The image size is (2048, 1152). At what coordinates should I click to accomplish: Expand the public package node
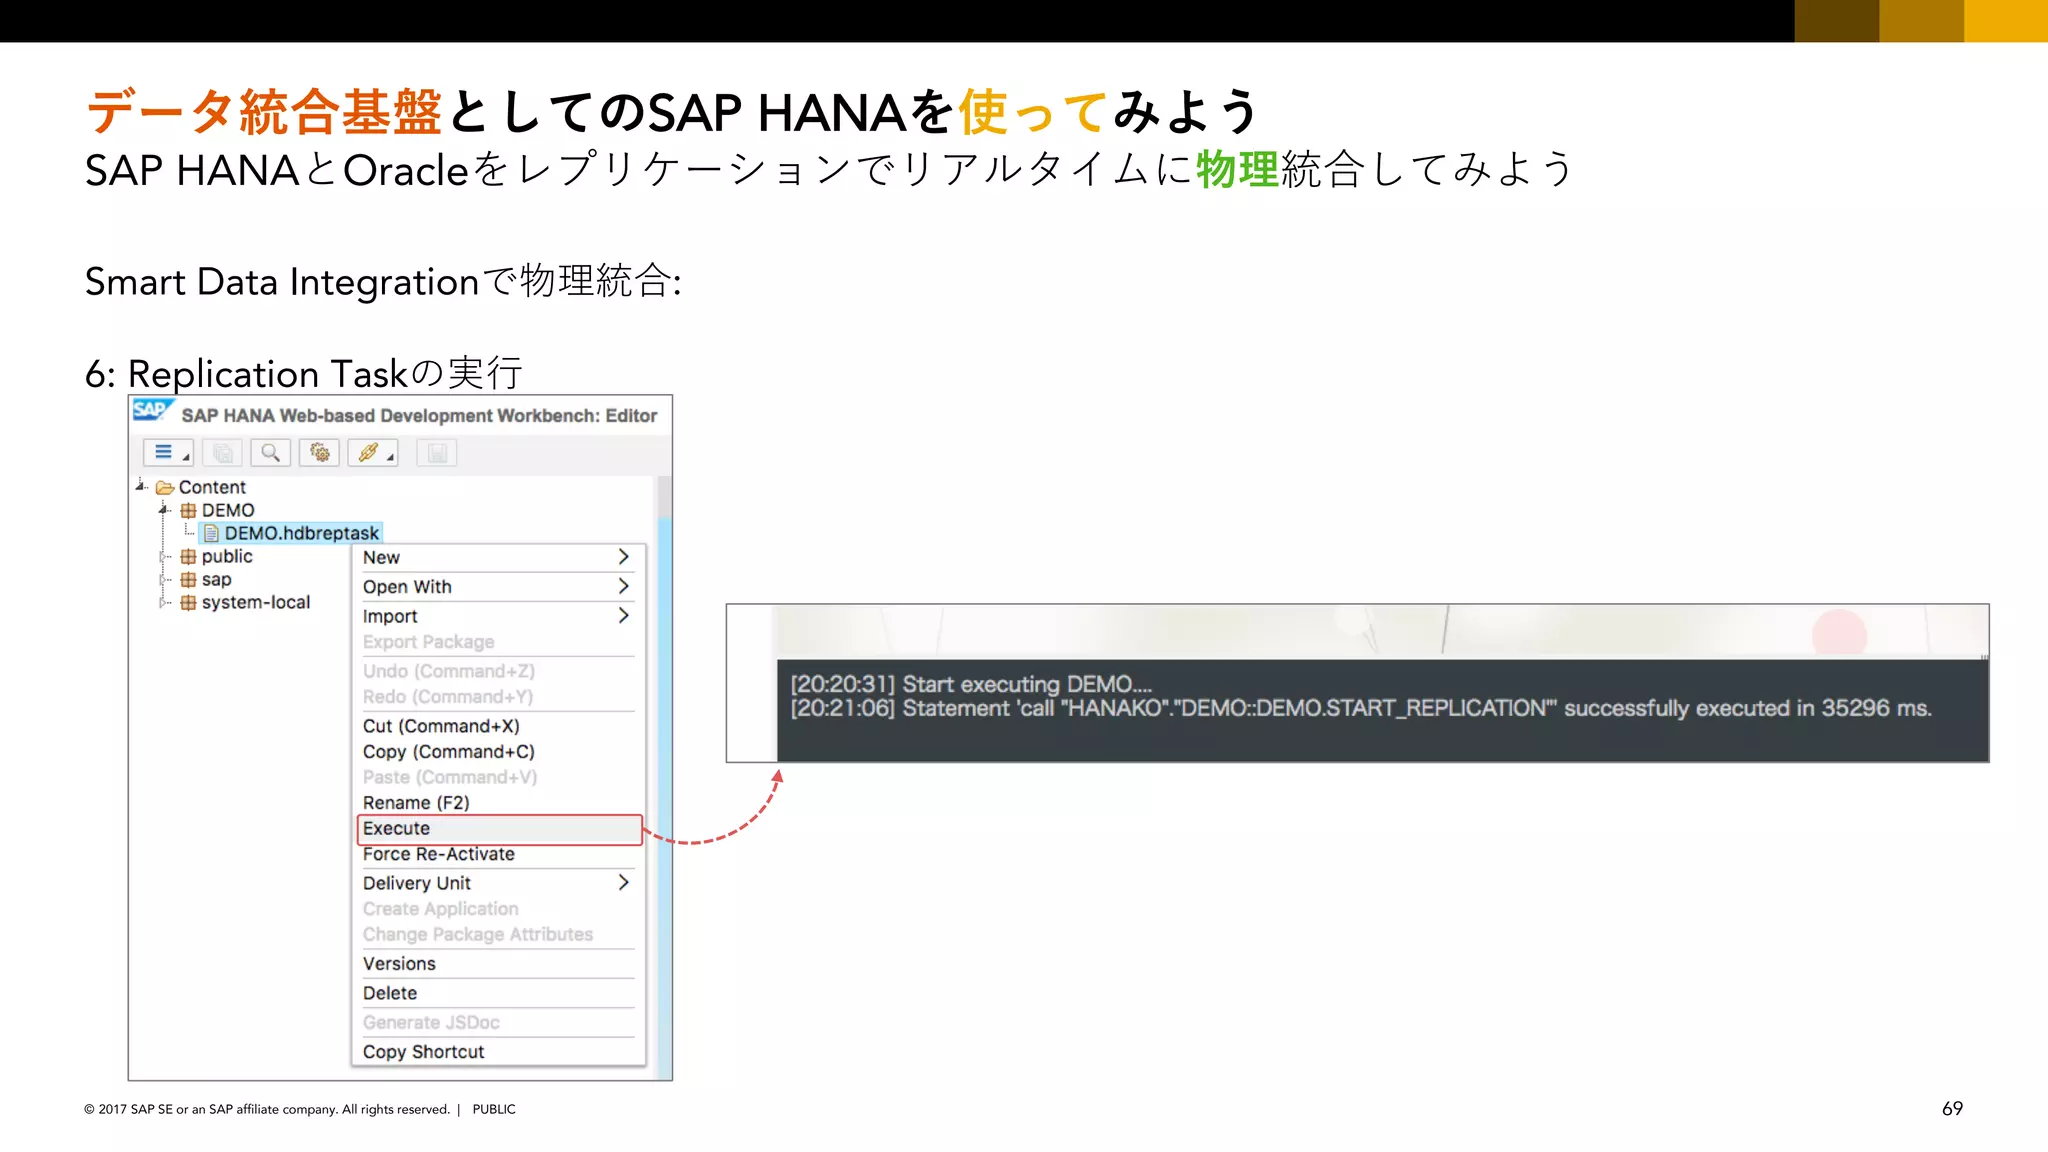(164, 556)
